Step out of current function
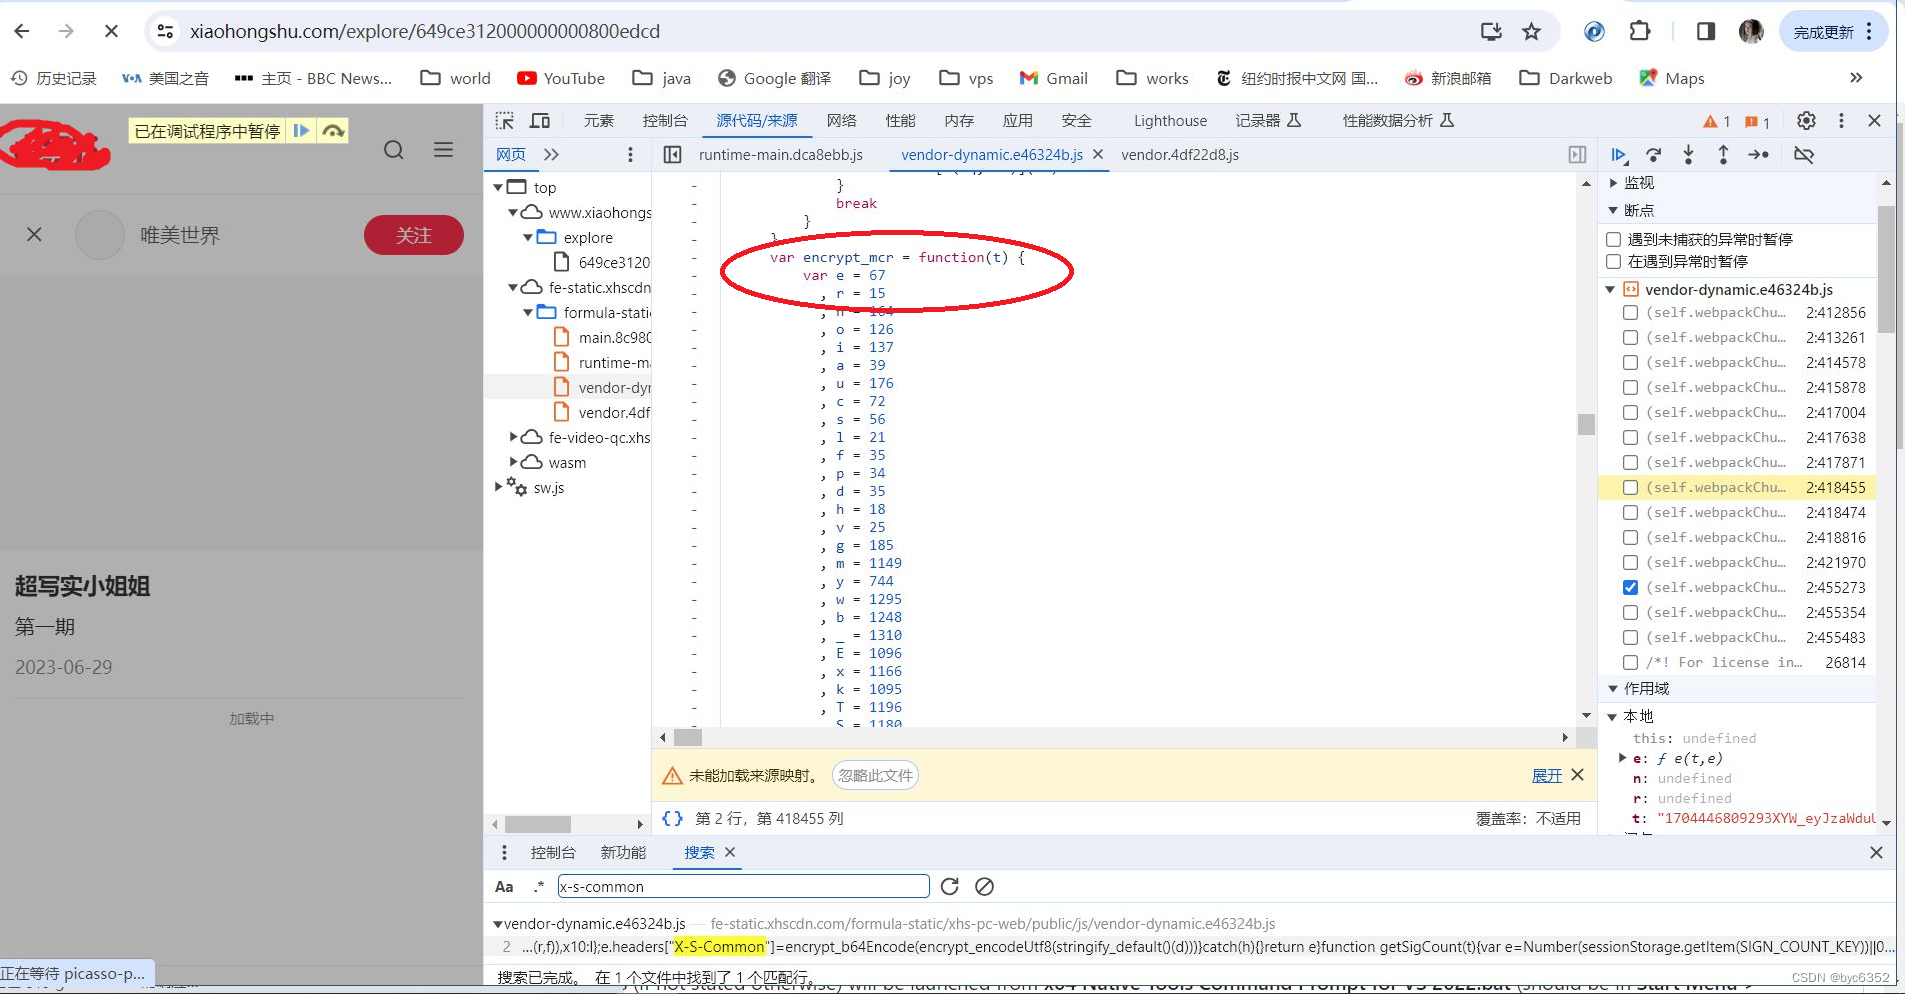1905x994 pixels. [1722, 155]
